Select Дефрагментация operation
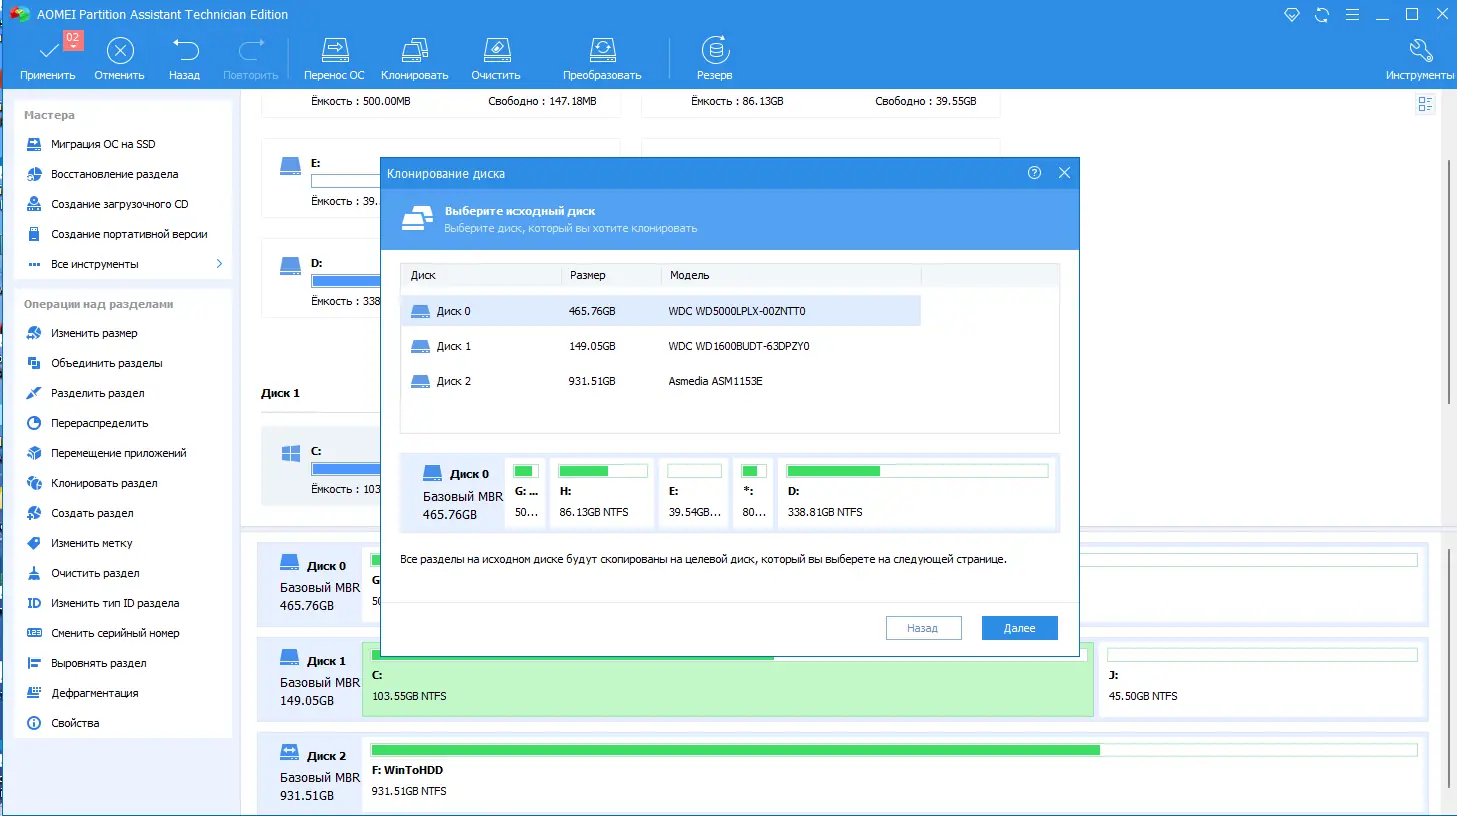Viewport: 1457px width, 816px height. click(x=94, y=693)
